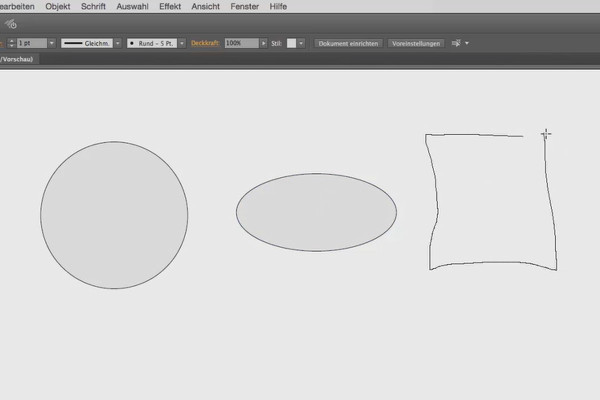The image size is (600, 400).
Task: Open the stroke profile dropdown arrow
Action: (118, 43)
